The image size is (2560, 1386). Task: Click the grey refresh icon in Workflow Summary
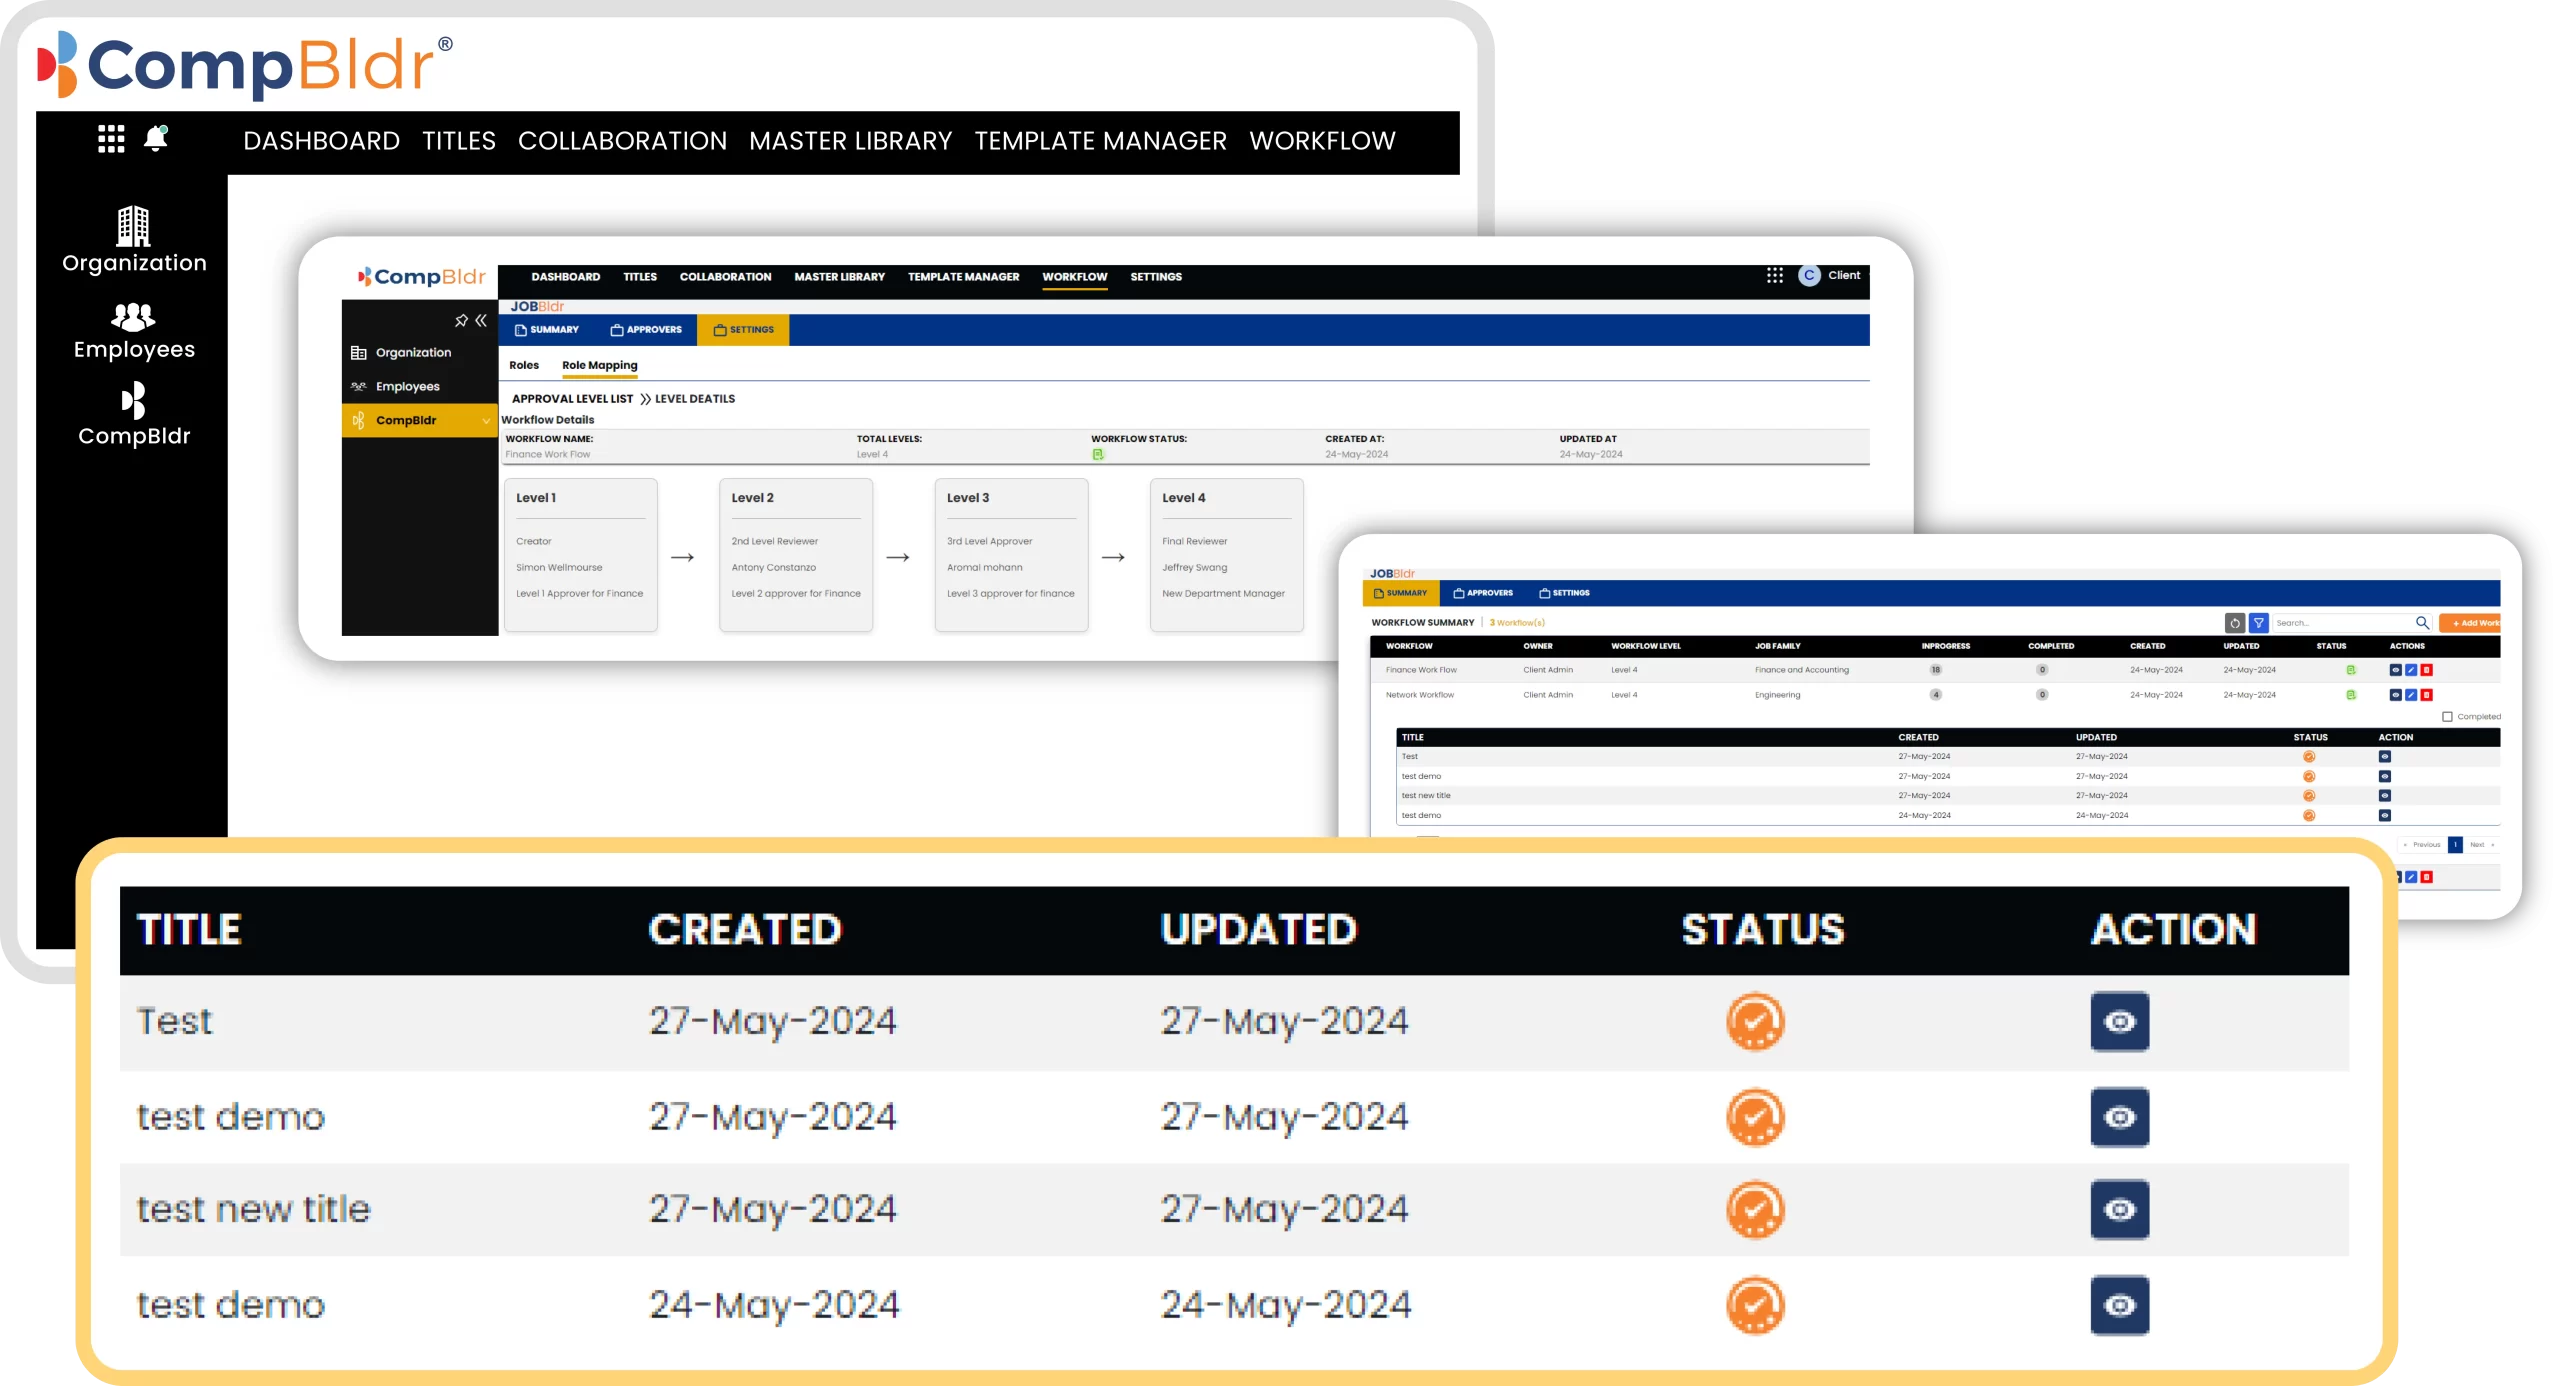point(2234,623)
